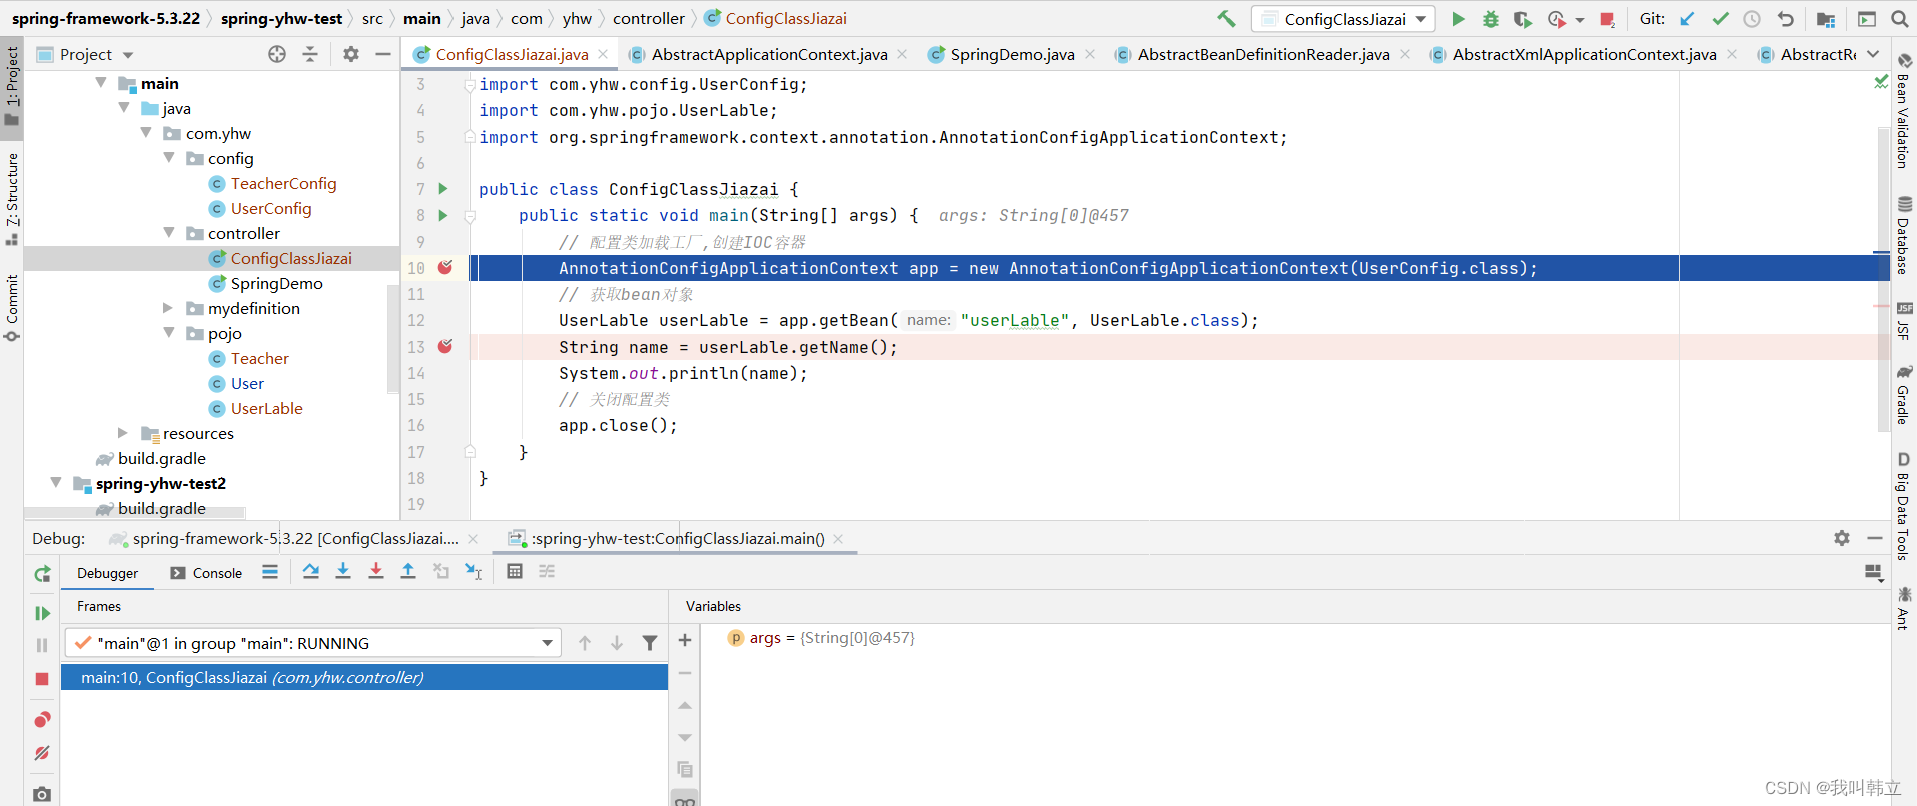Open the Gradle tool window

pos(1903,393)
